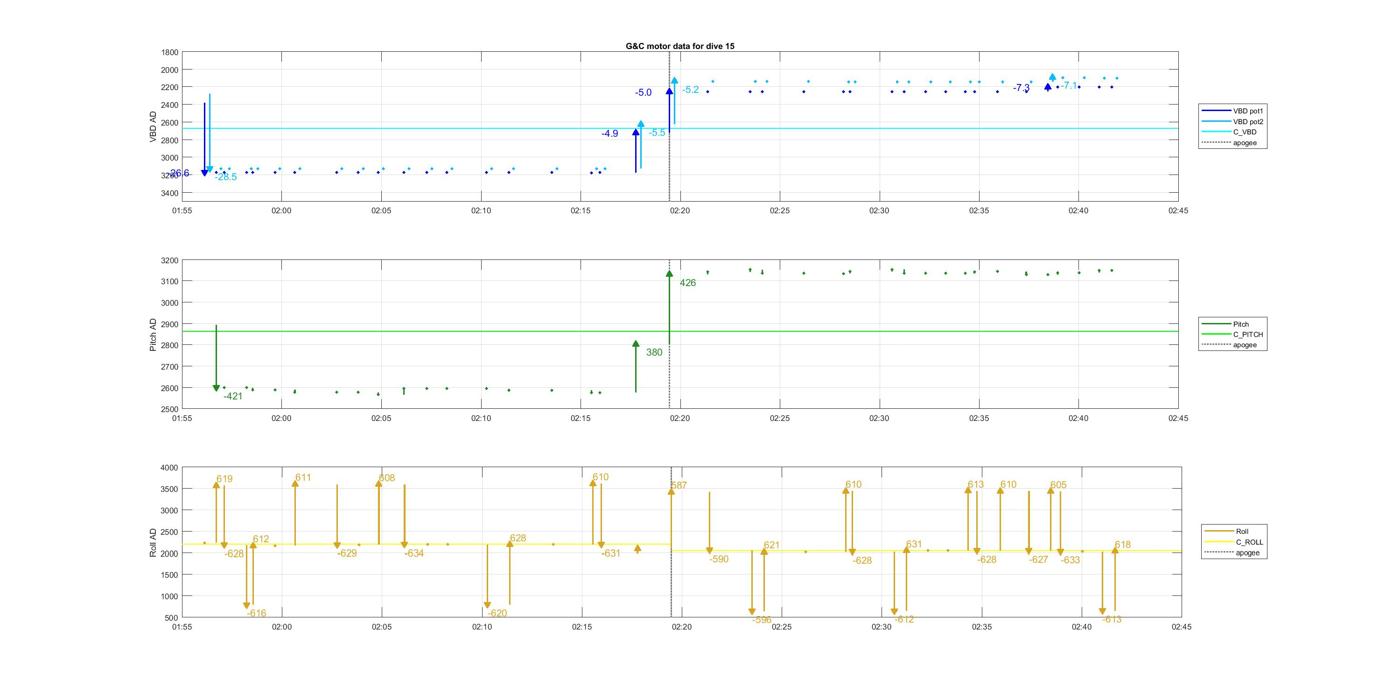
Task: Click the '619' roll data label
Action: 224,479
